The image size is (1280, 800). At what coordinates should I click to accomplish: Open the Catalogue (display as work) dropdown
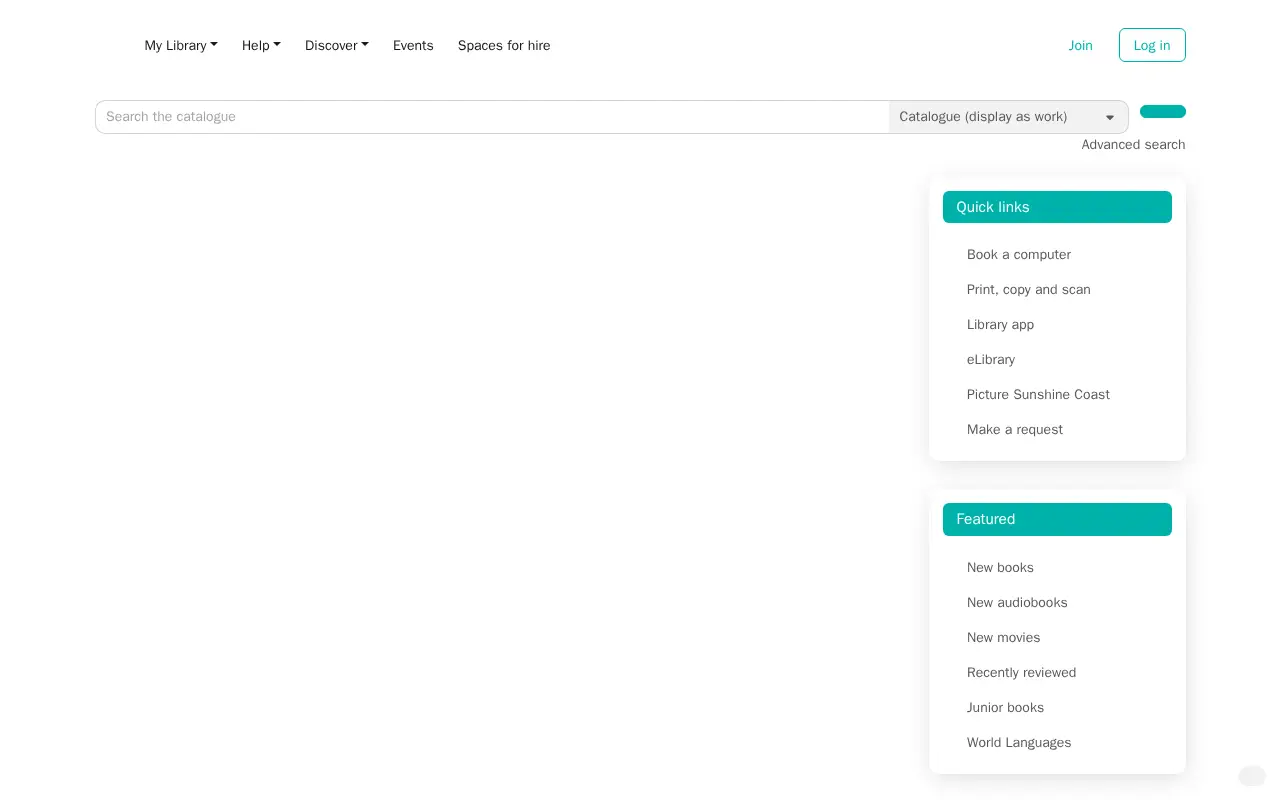click(x=1009, y=117)
